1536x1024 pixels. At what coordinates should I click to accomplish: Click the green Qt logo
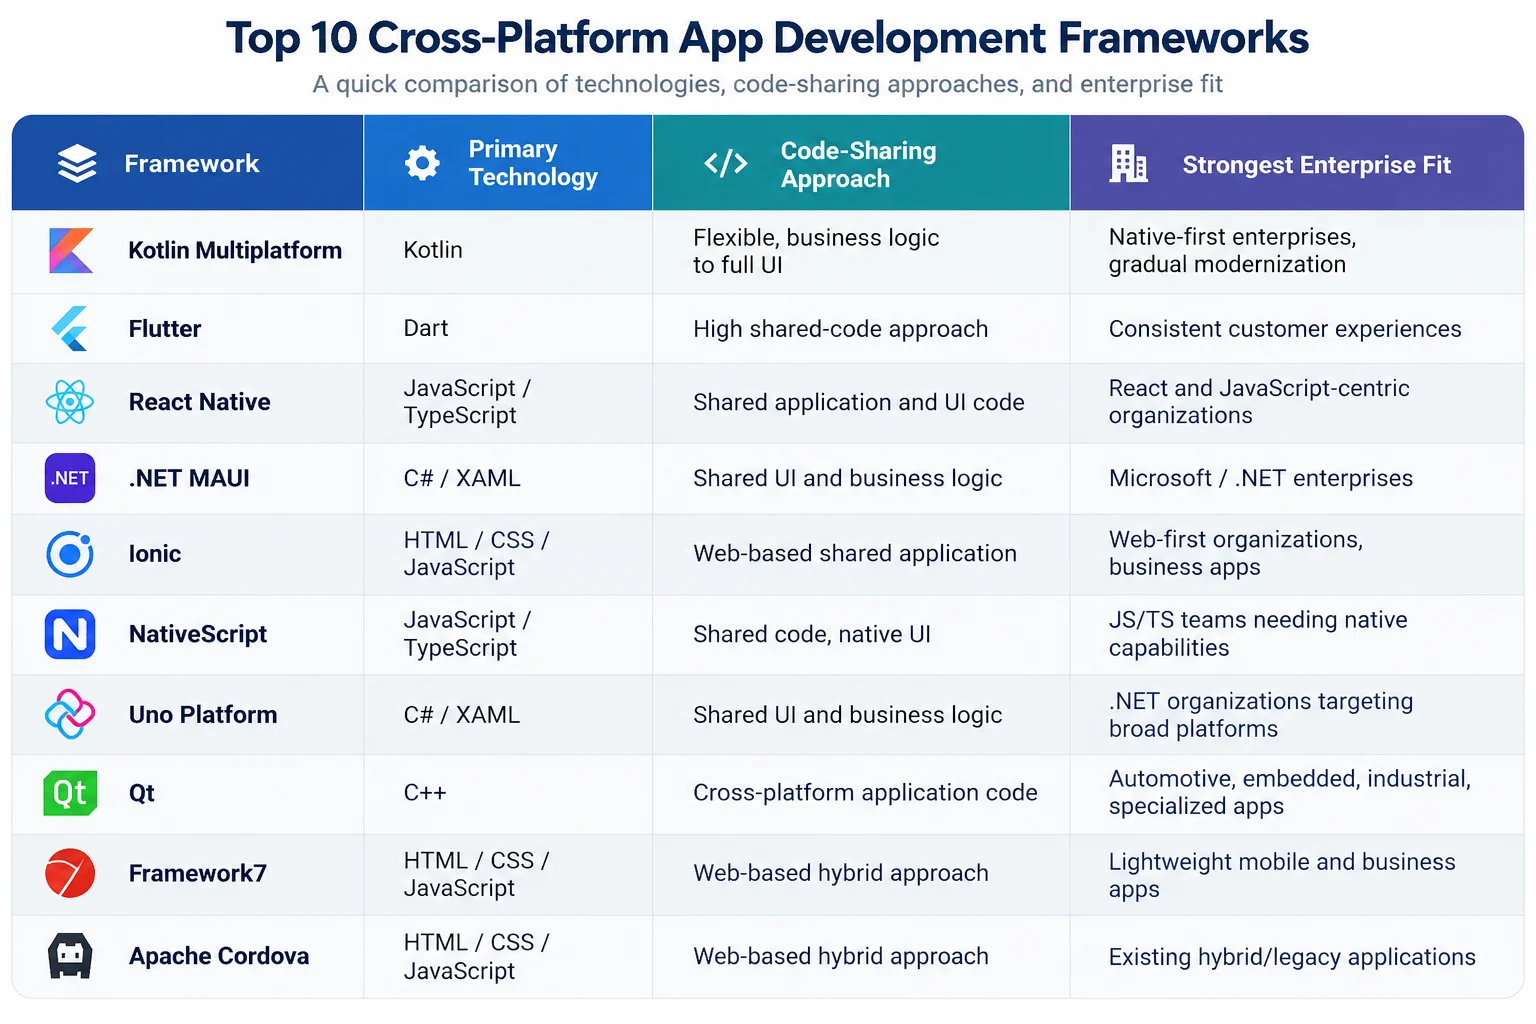click(x=70, y=793)
